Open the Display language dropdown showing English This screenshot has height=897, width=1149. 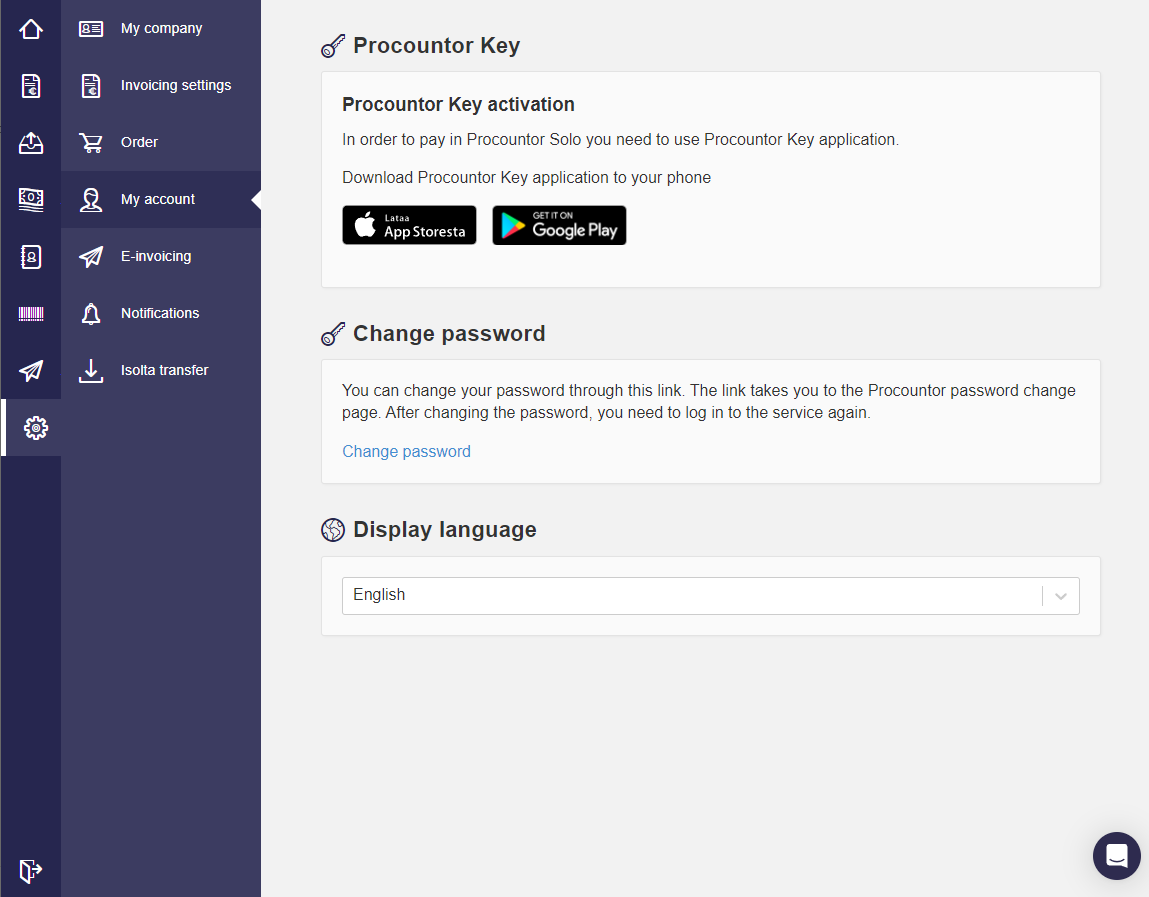(x=710, y=596)
